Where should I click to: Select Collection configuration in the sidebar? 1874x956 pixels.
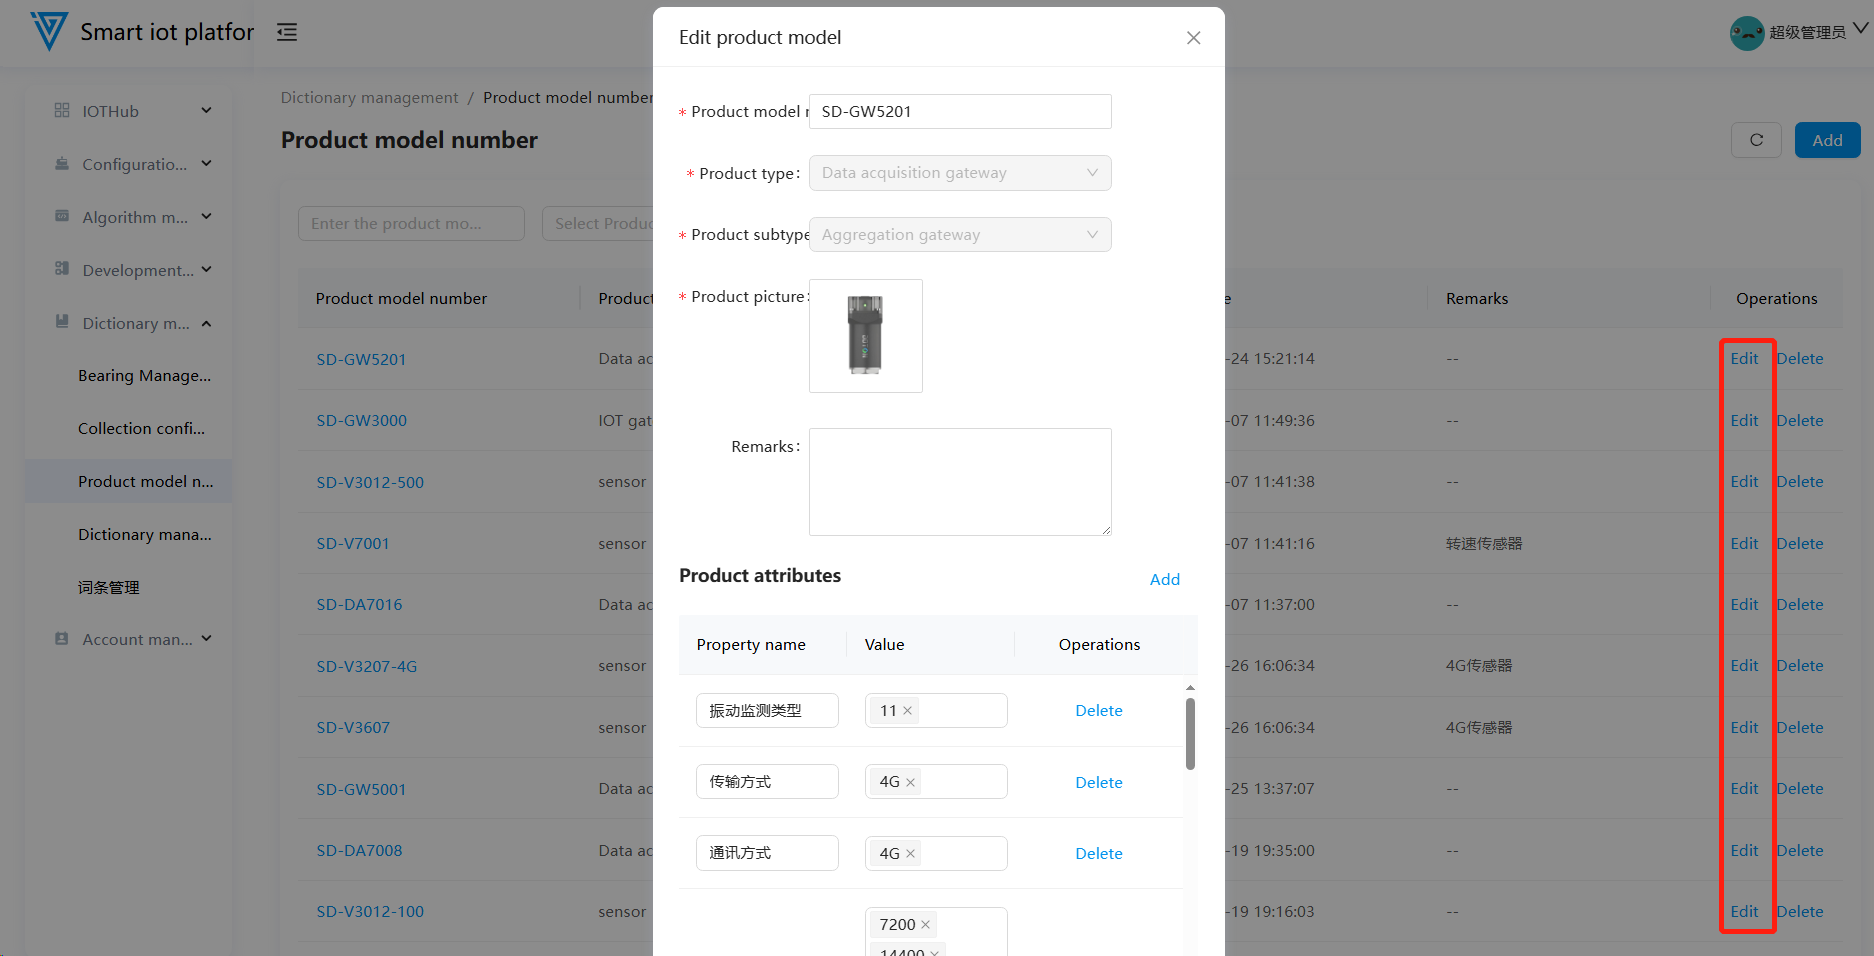[x=141, y=429]
